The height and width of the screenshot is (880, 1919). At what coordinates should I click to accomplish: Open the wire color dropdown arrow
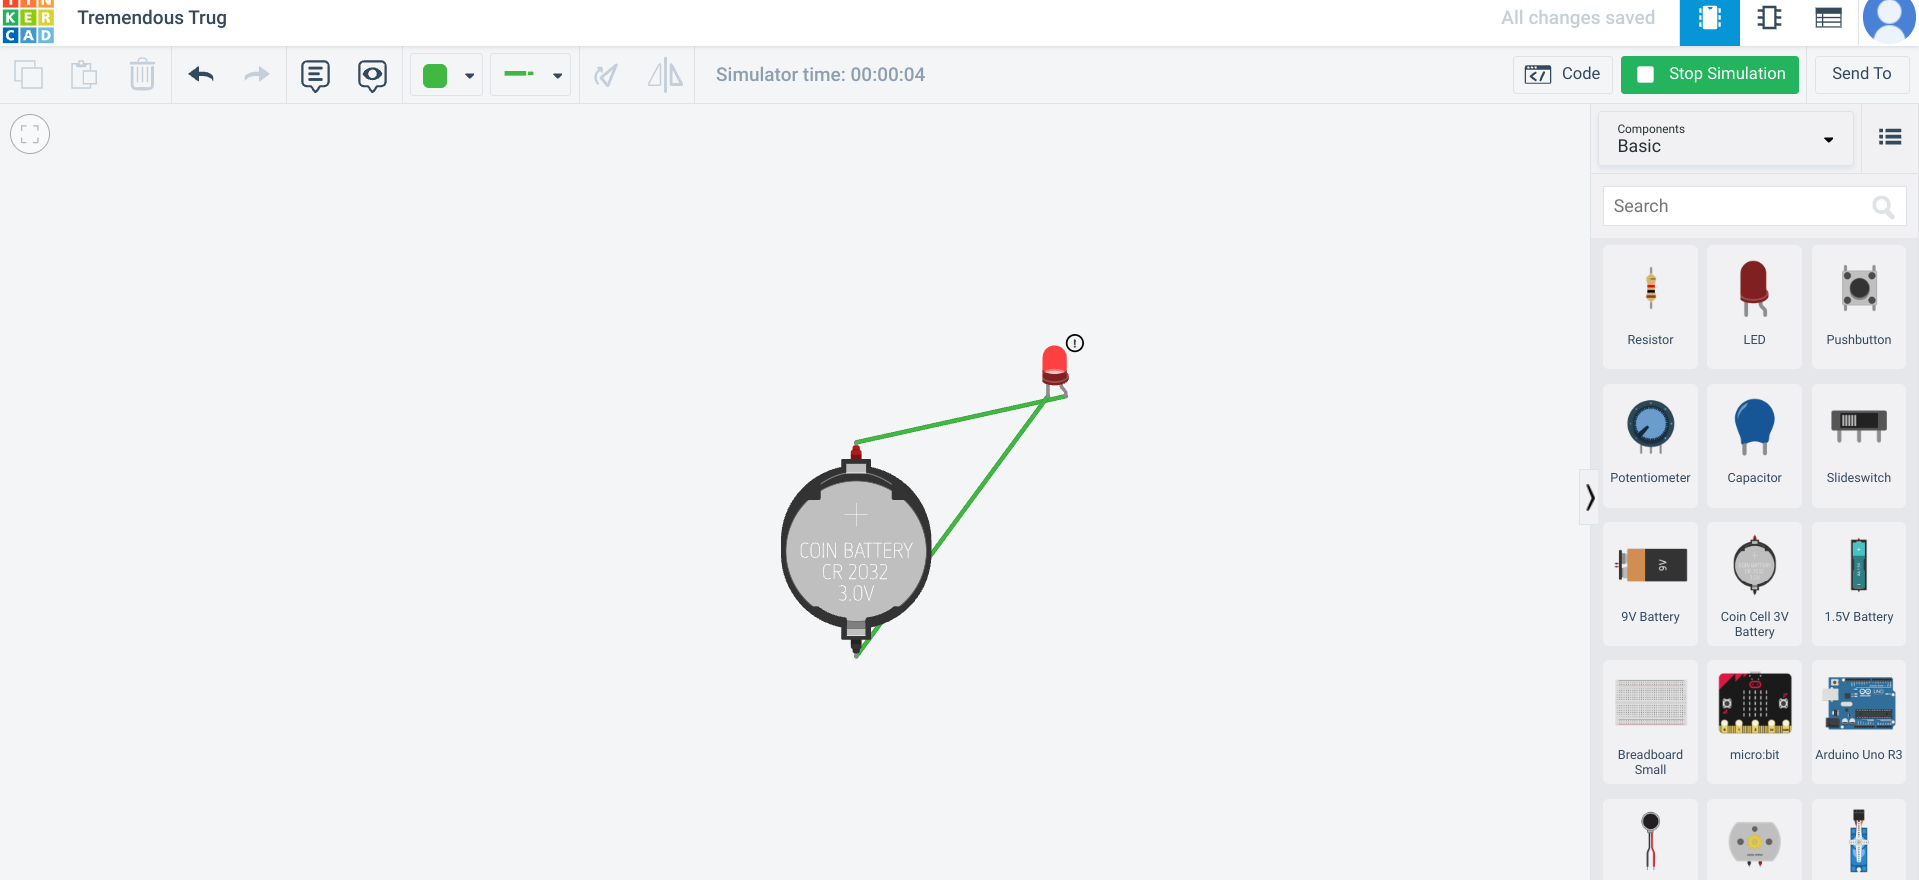pyautogui.click(x=469, y=76)
